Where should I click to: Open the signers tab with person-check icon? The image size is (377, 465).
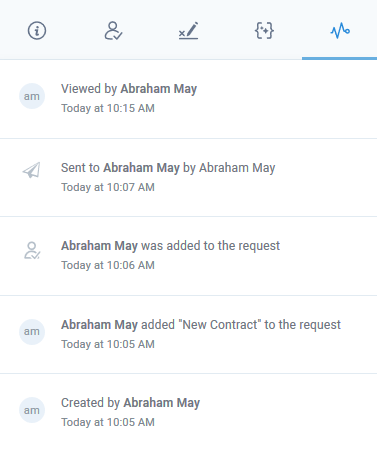(113, 31)
